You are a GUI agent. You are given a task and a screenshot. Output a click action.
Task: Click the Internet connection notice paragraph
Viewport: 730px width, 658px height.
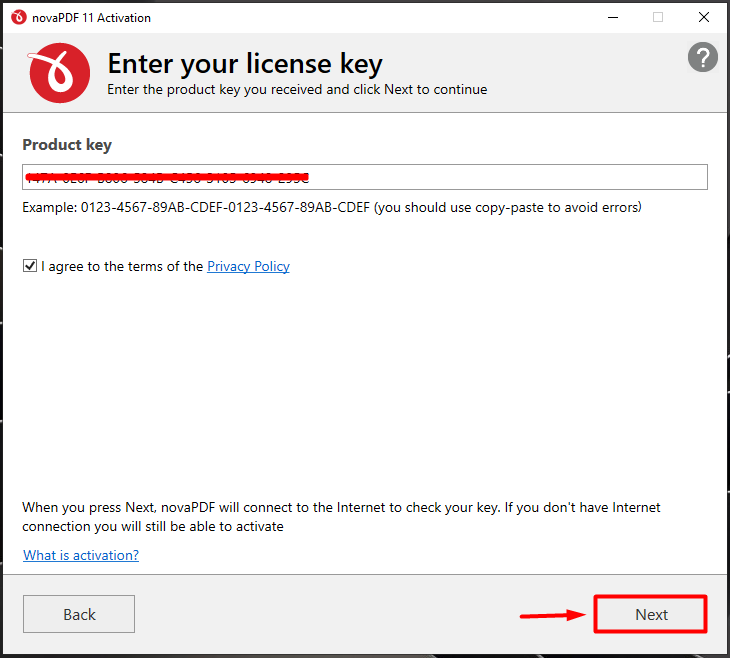point(340,517)
